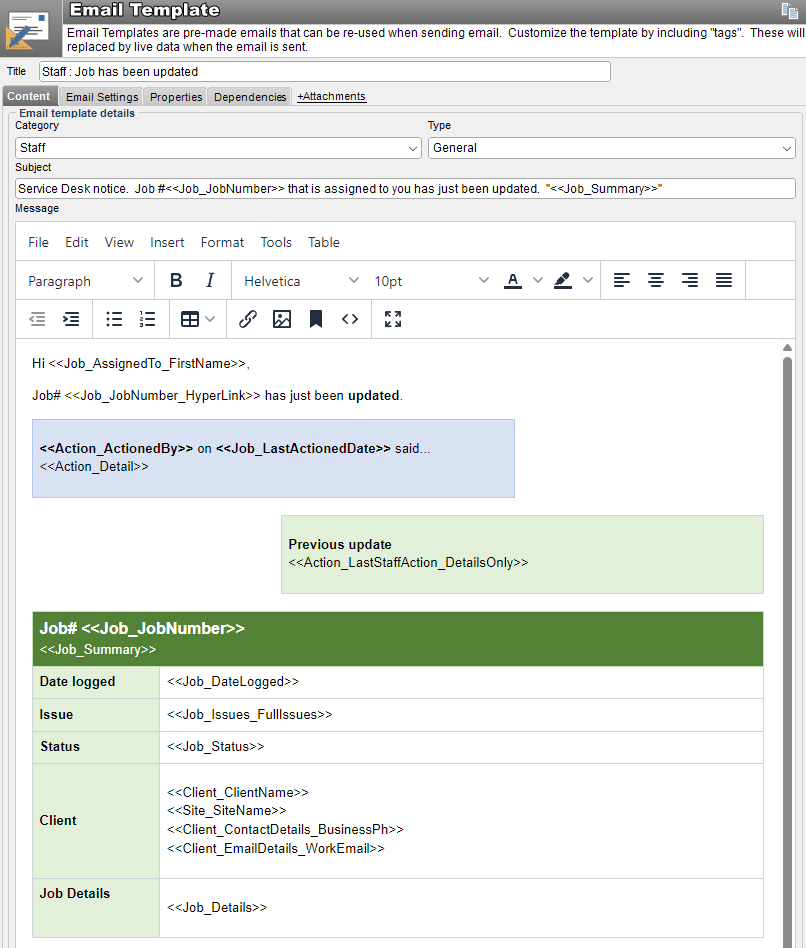Switch to the Properties tab
806x948 pixels.
coord(176,97)
